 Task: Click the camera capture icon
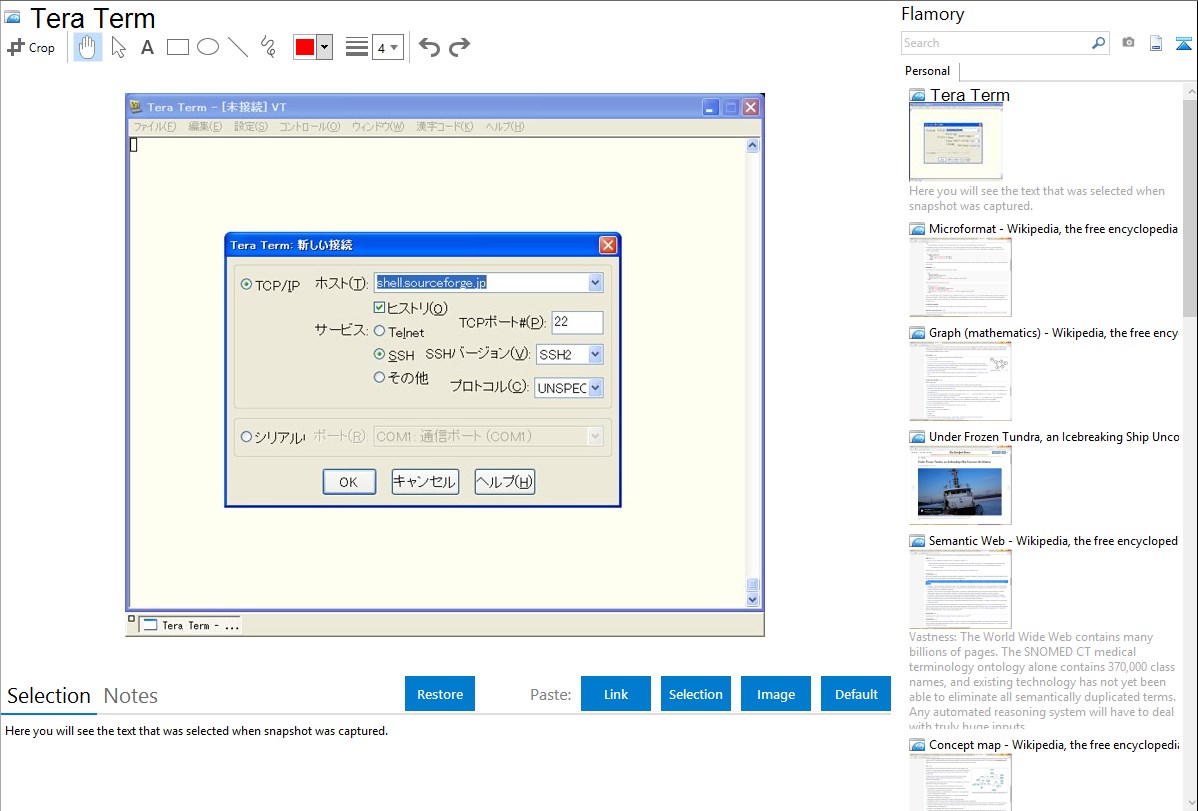1128,43
